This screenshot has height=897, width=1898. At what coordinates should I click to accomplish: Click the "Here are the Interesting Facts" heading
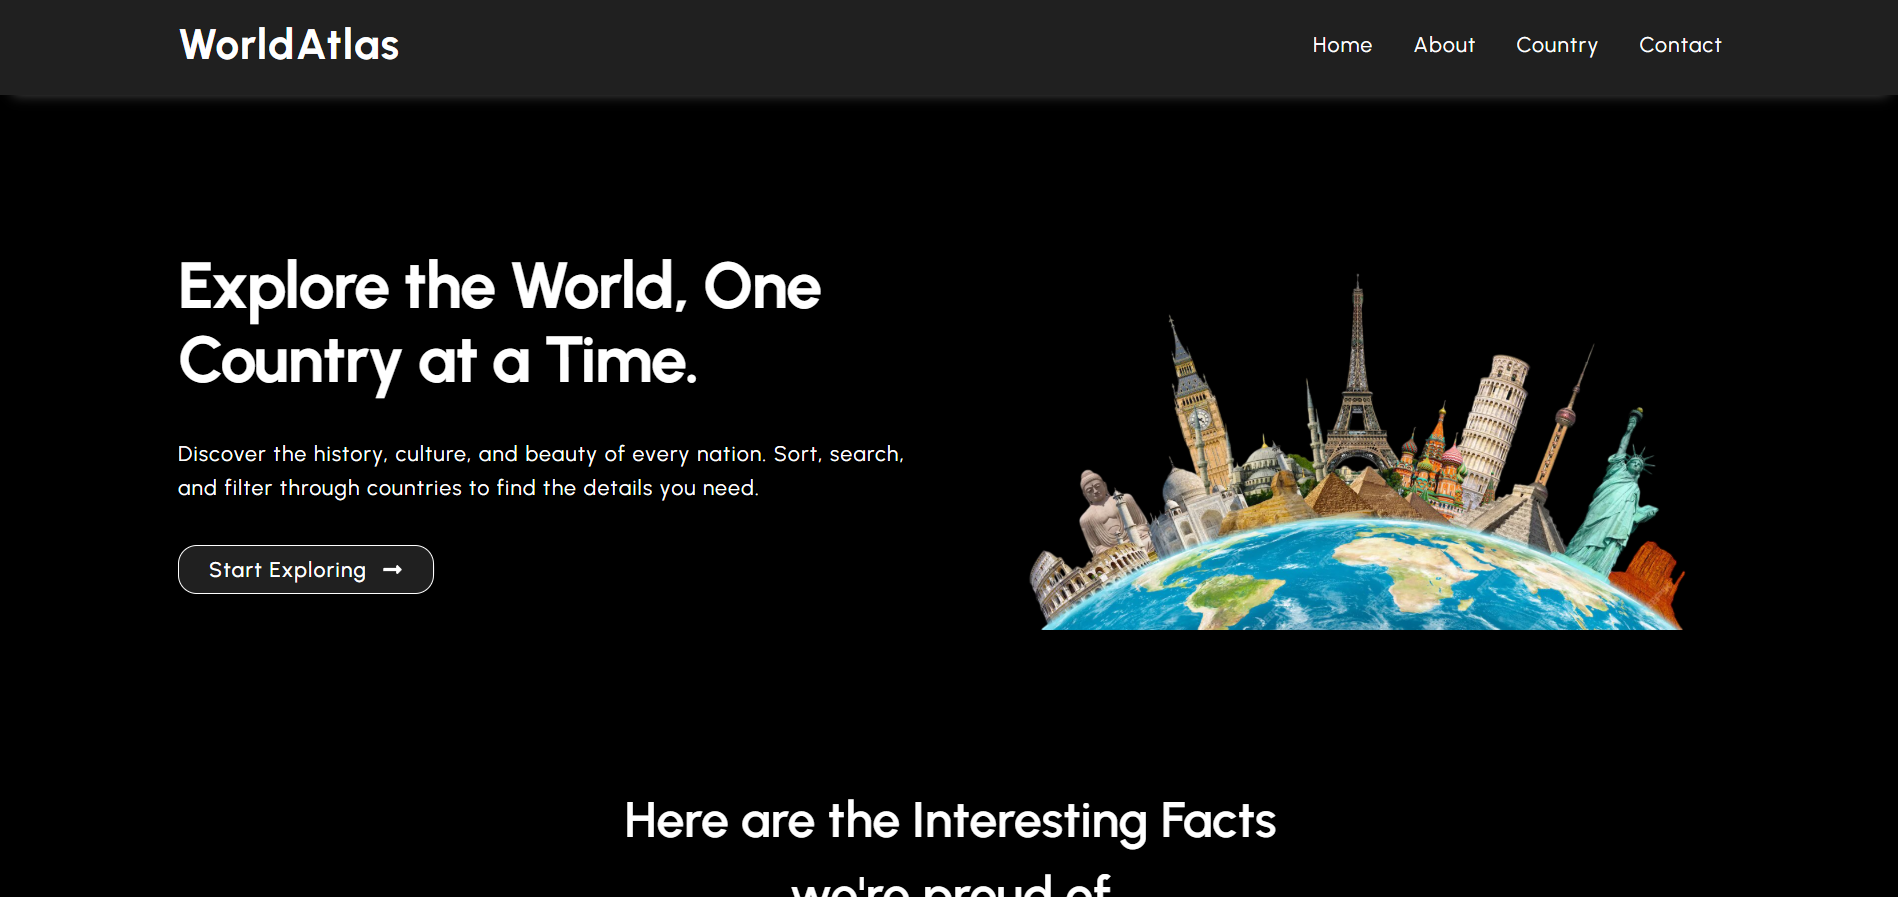tap(950, 850)
